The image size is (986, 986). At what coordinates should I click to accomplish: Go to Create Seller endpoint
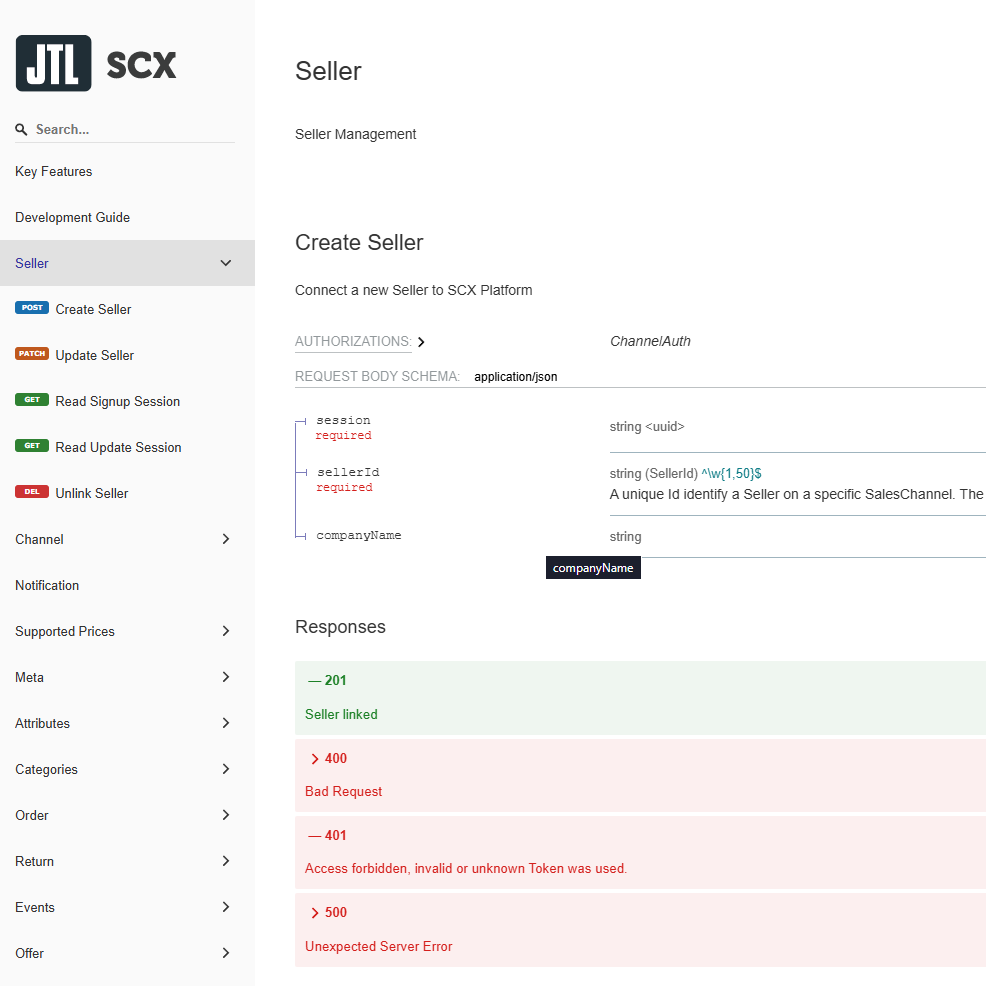93,309
